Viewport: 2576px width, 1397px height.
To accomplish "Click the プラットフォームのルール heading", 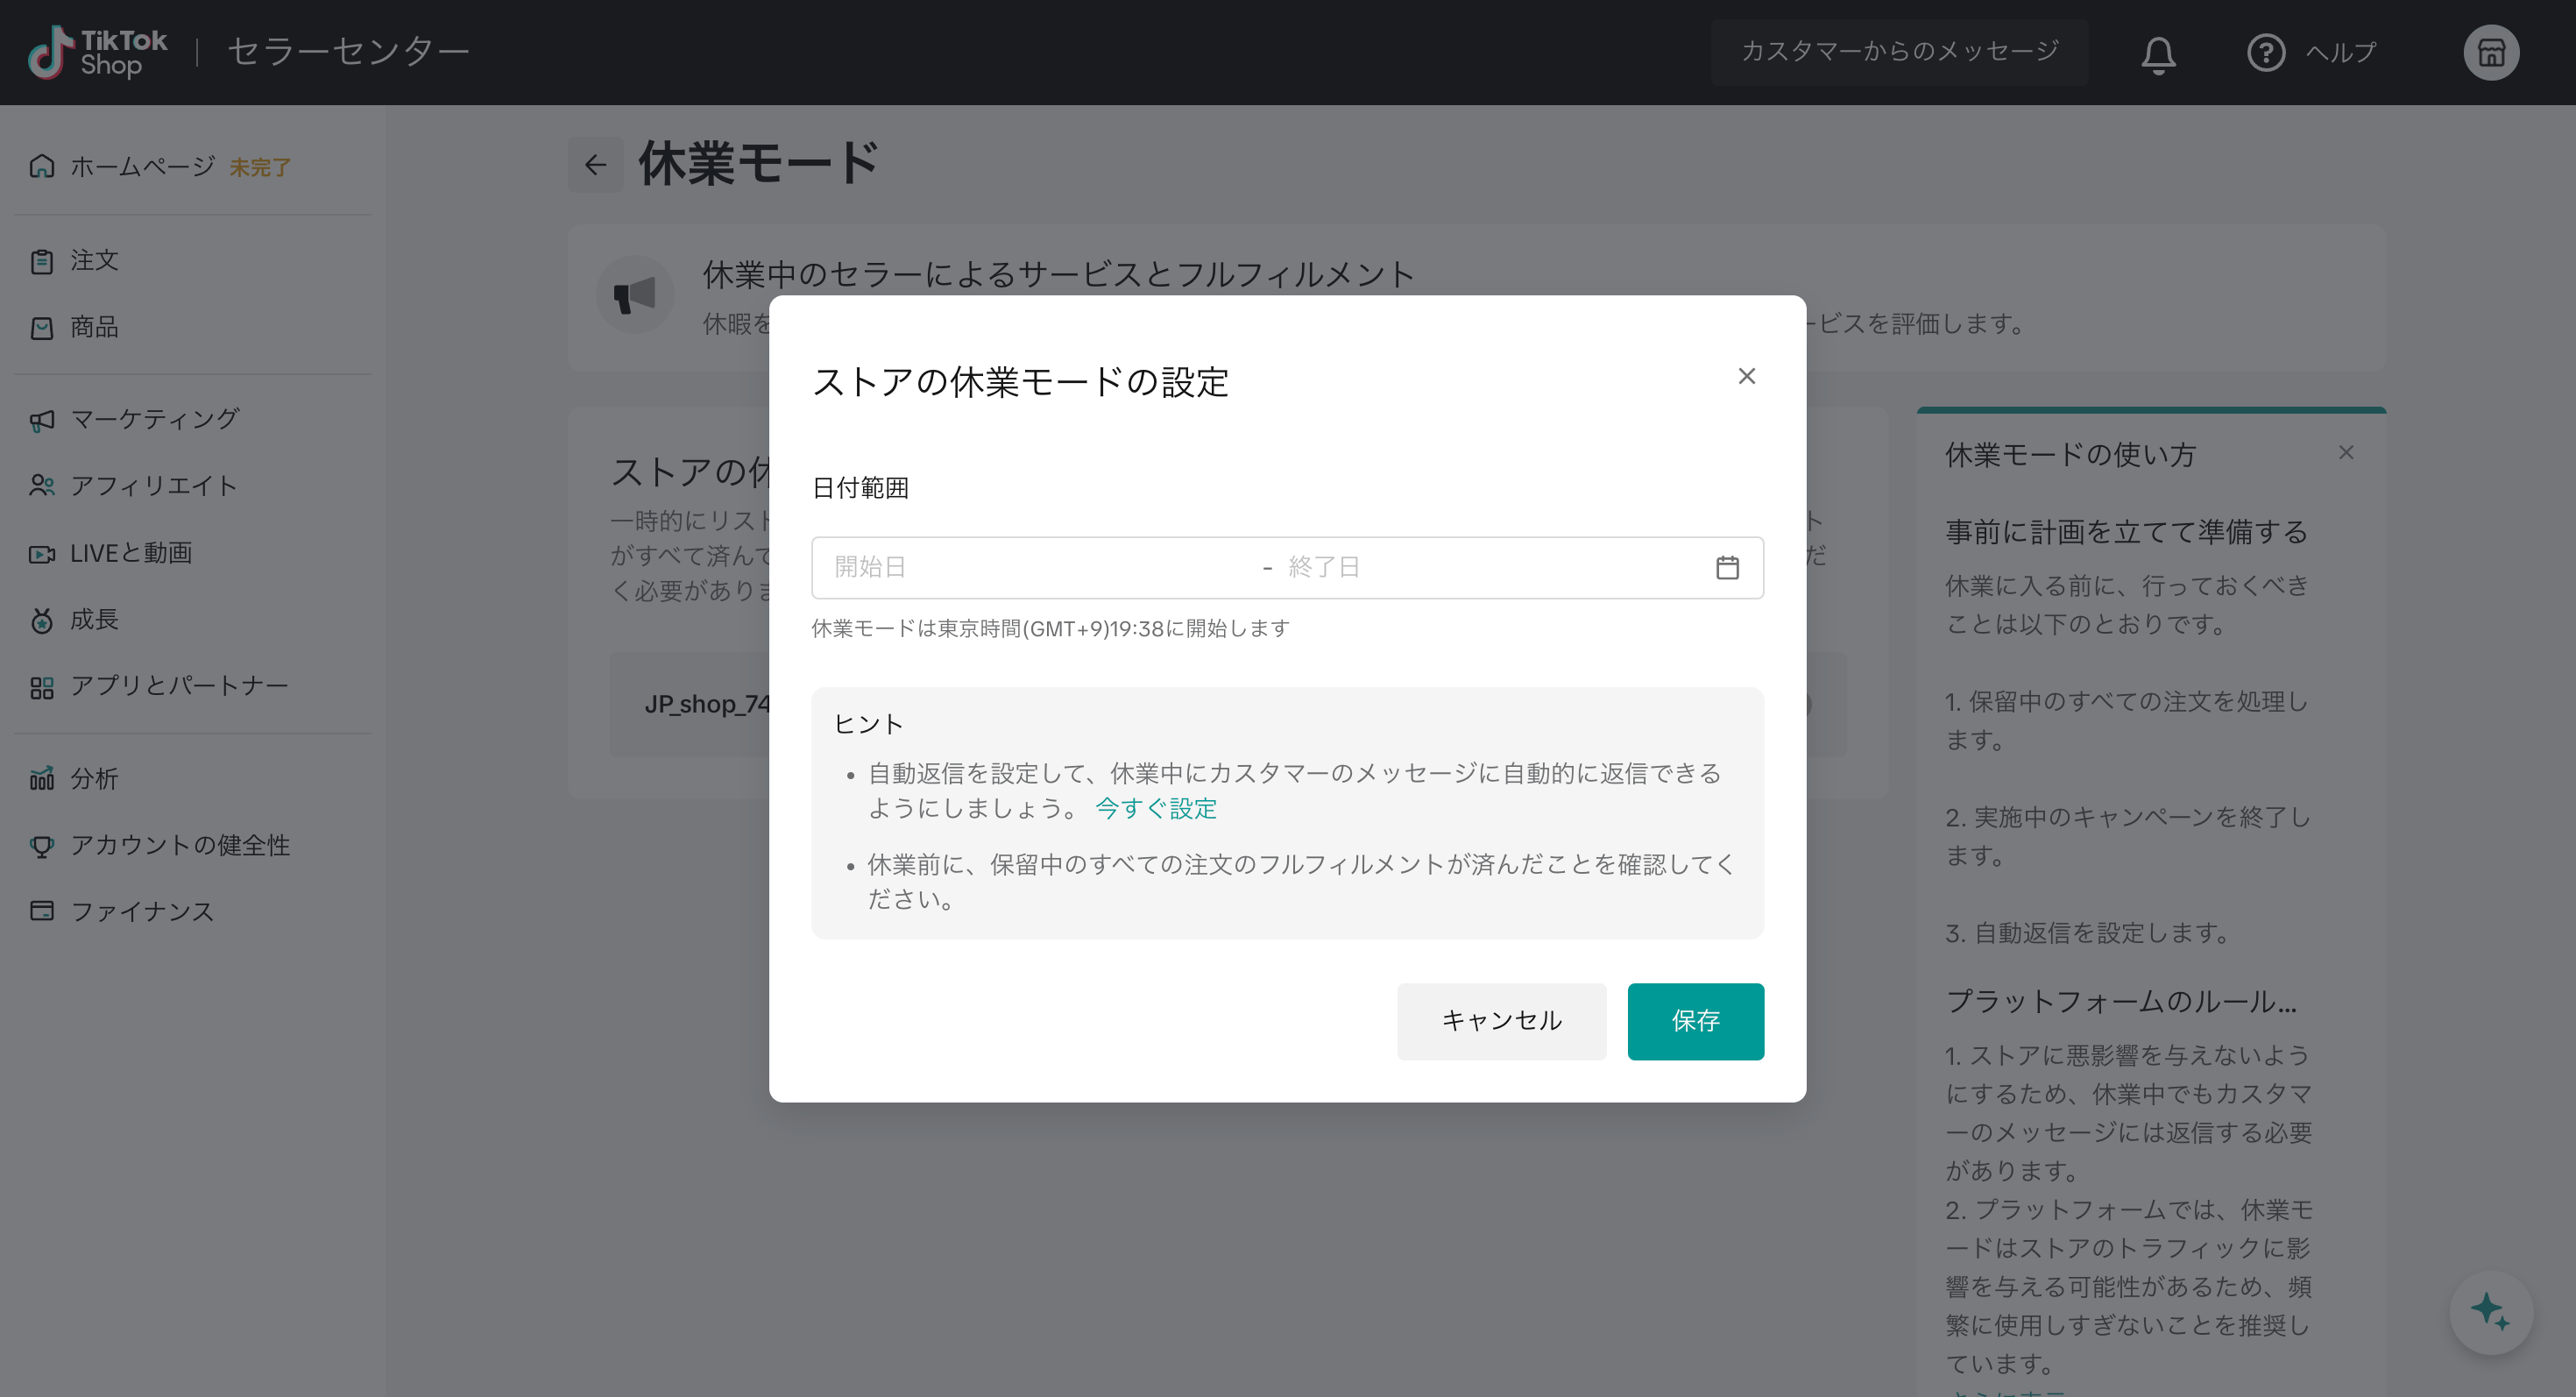I will (x=2121, y=1001).
